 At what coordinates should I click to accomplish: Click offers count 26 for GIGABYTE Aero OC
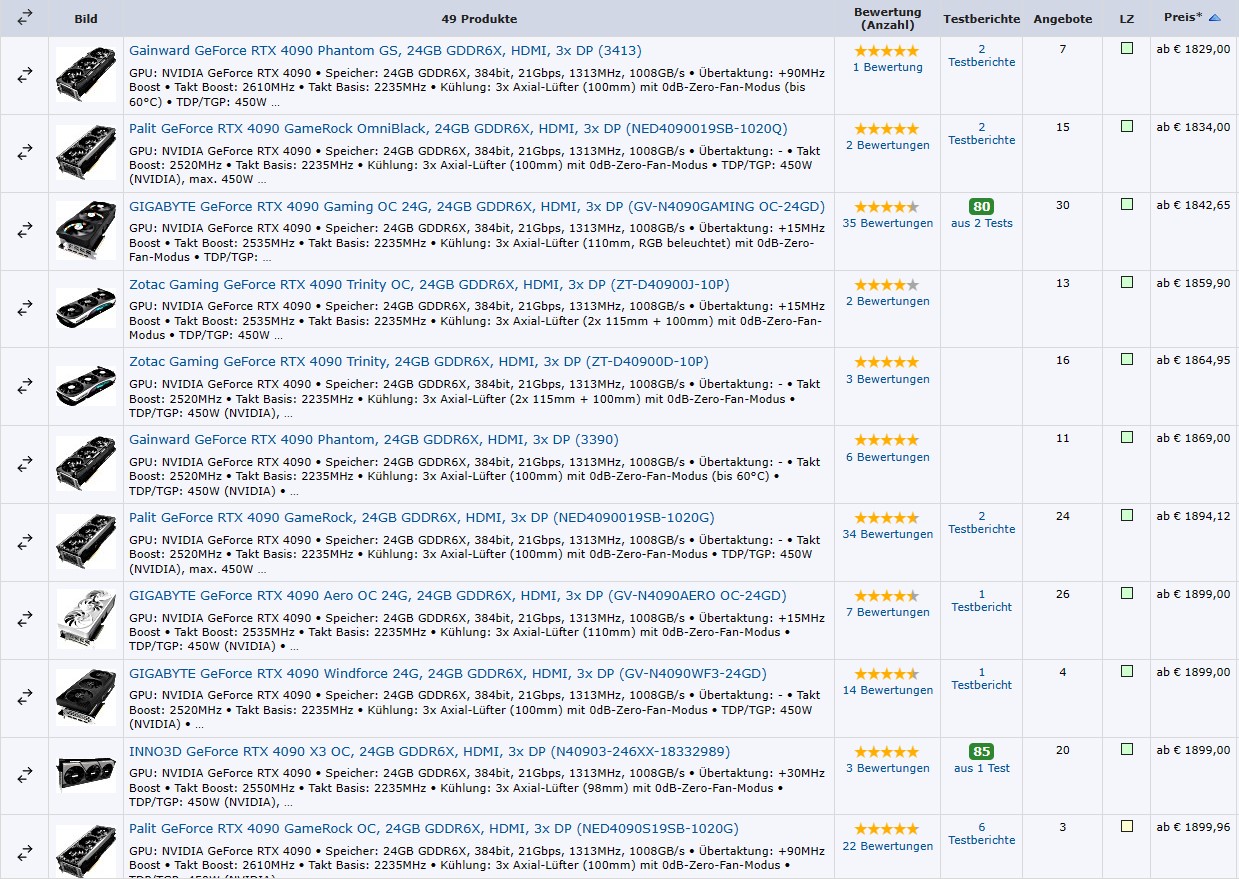(x=1063, y=594)
